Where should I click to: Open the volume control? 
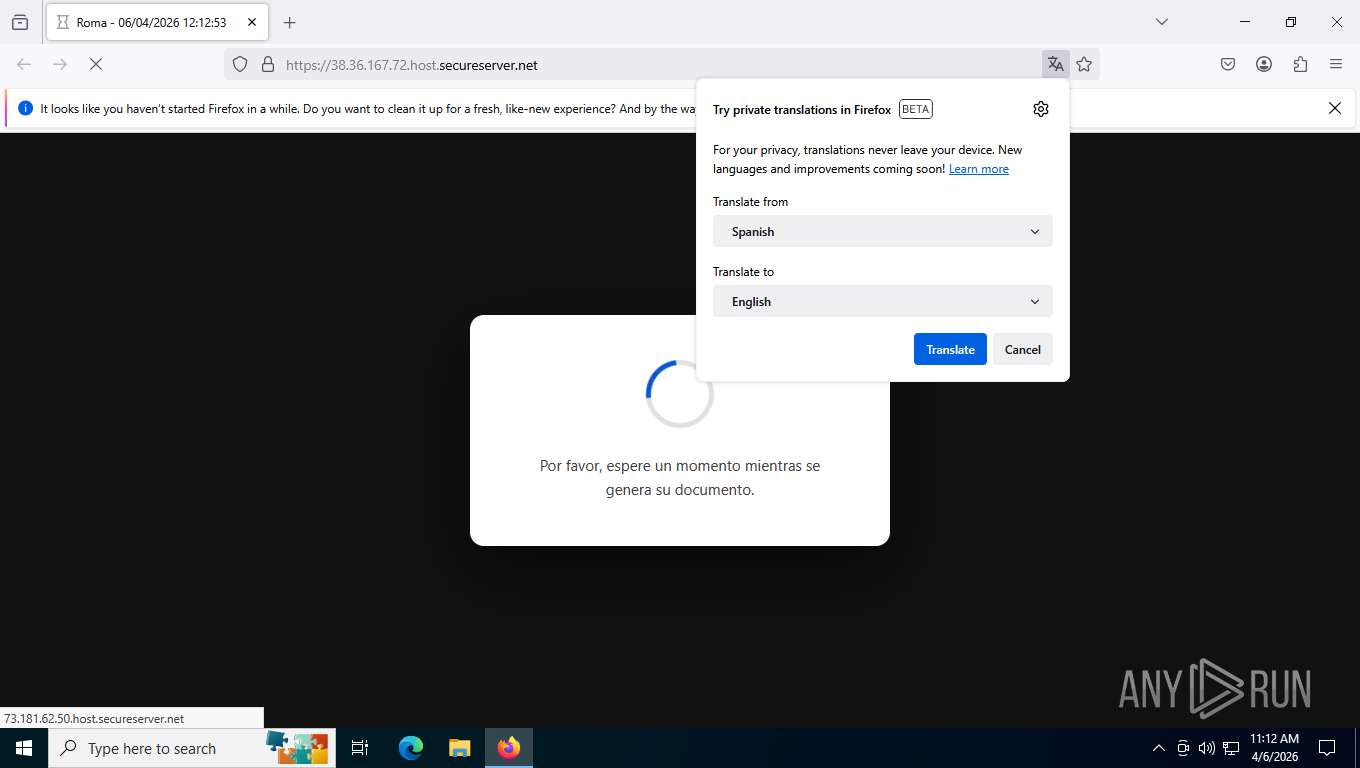1207,748
